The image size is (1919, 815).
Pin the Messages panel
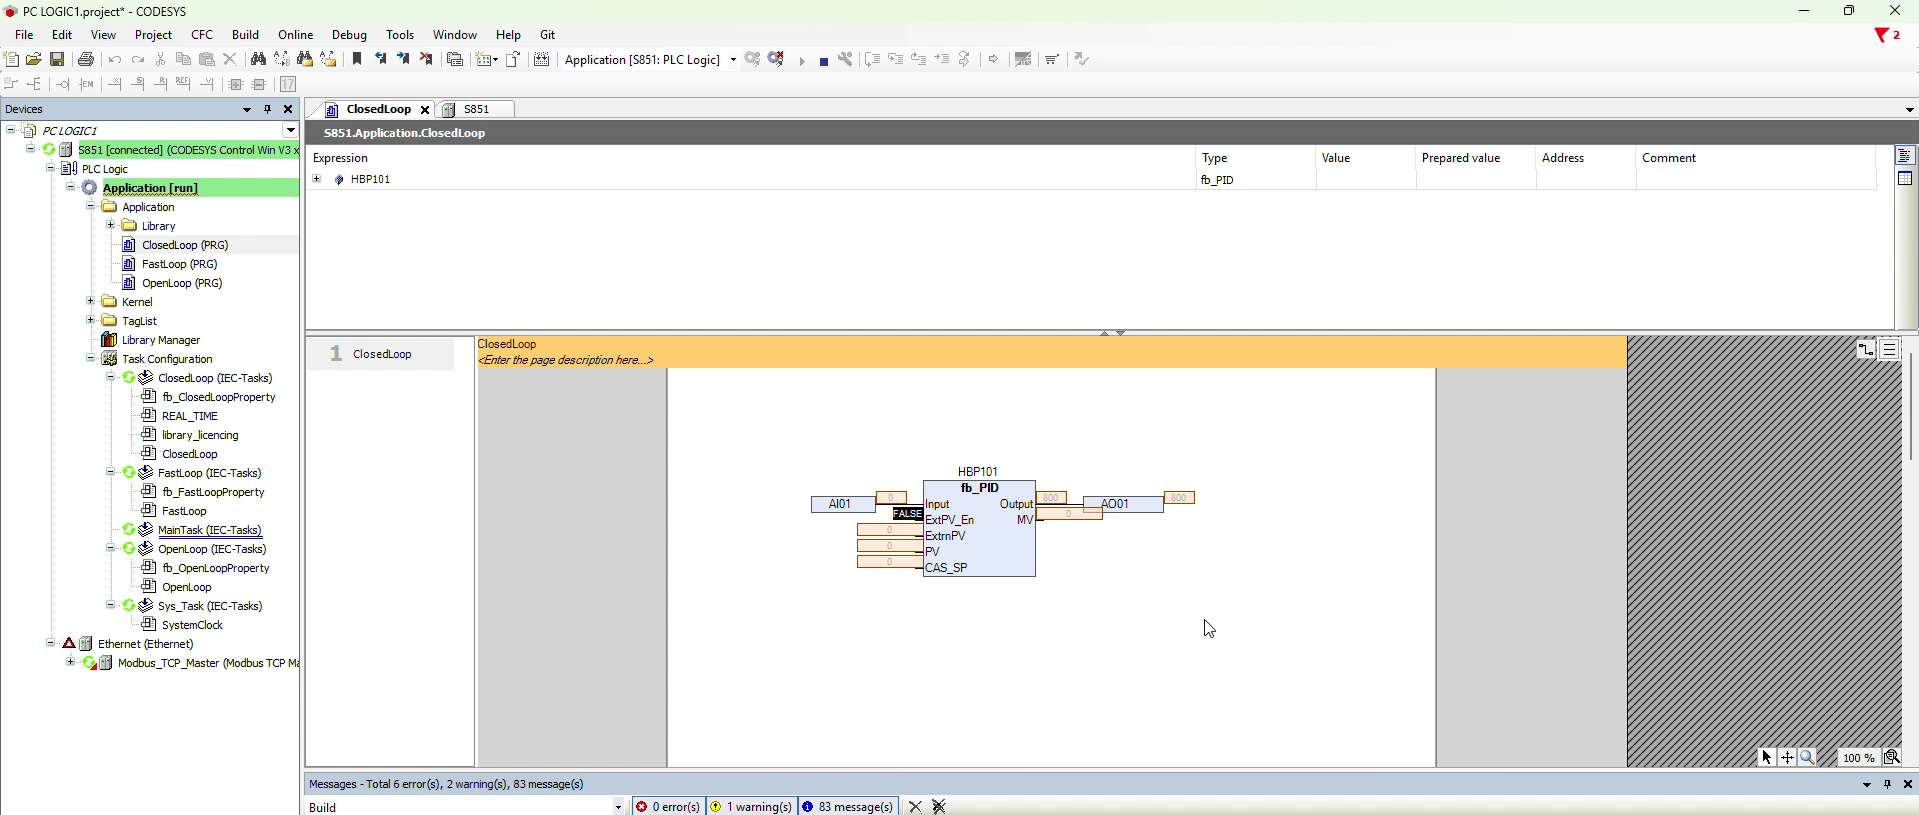point(1888,784)
